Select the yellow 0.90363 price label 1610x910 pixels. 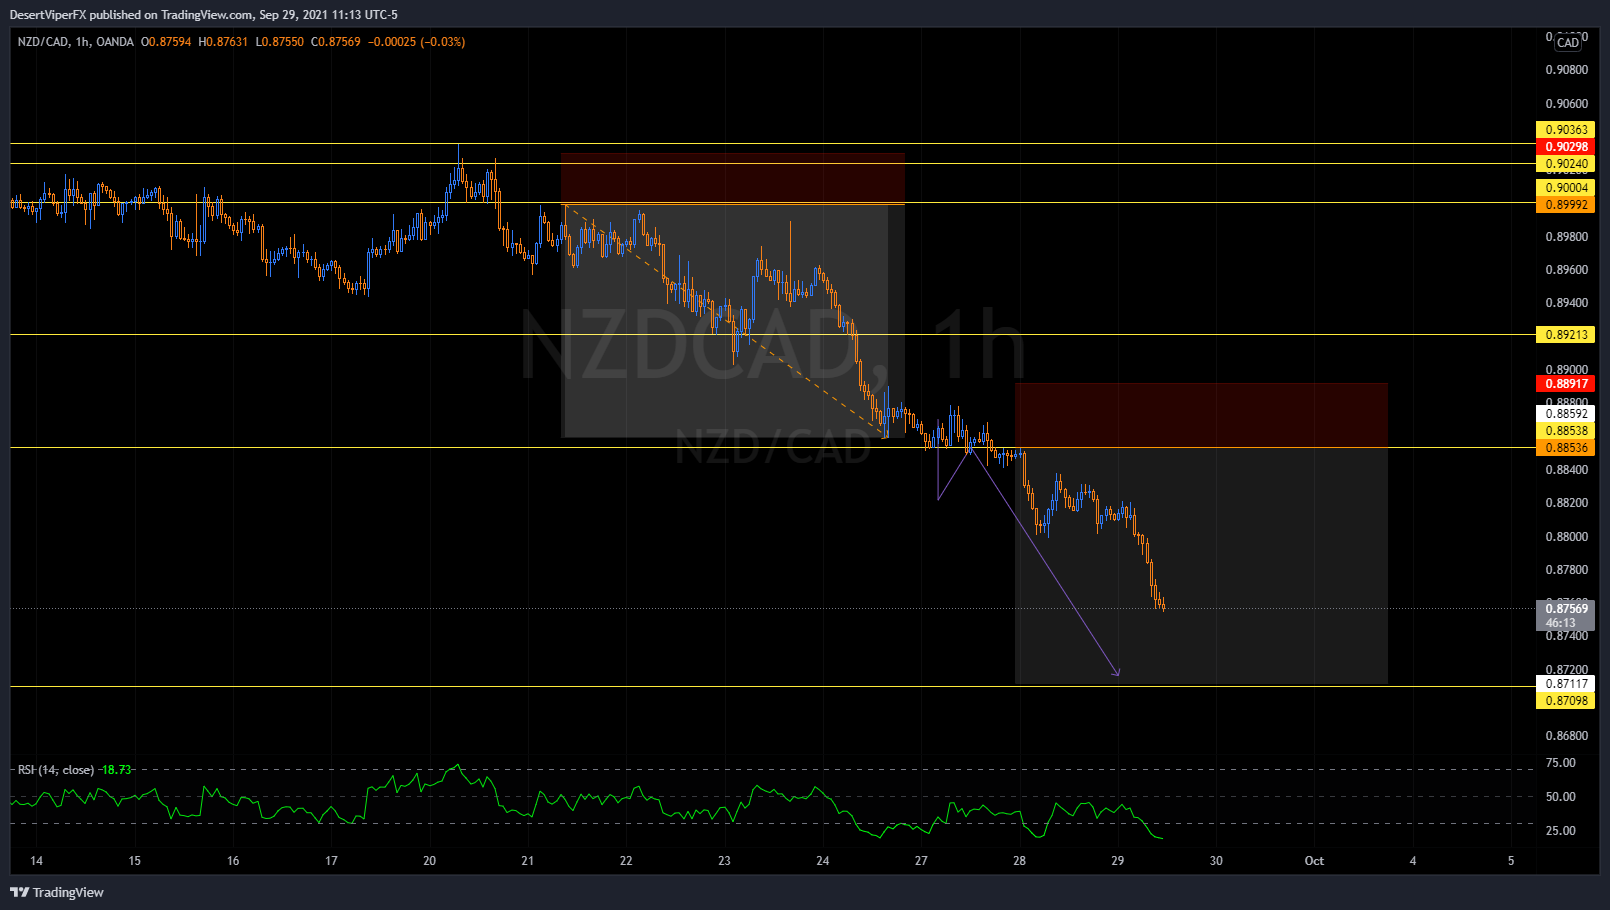point(1566,130)
